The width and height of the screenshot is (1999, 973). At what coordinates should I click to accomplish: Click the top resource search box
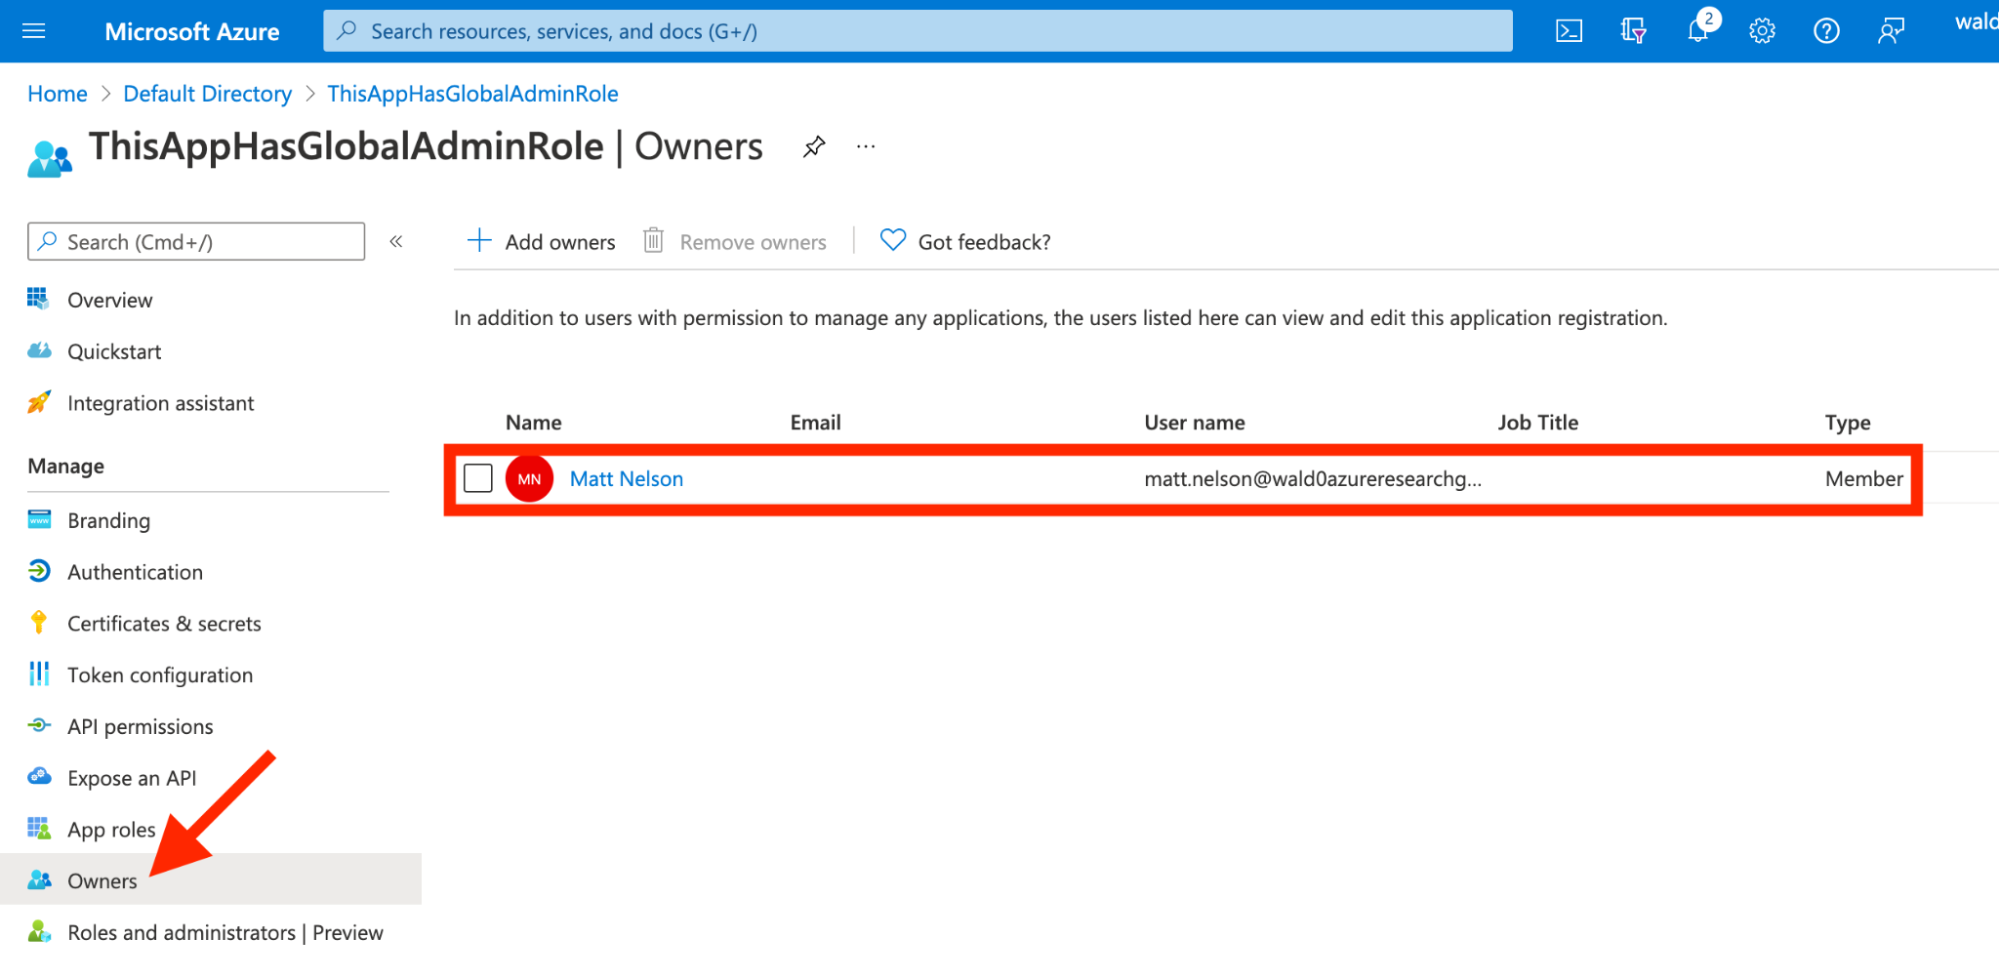pyautogui.click(x=917, y=31)
